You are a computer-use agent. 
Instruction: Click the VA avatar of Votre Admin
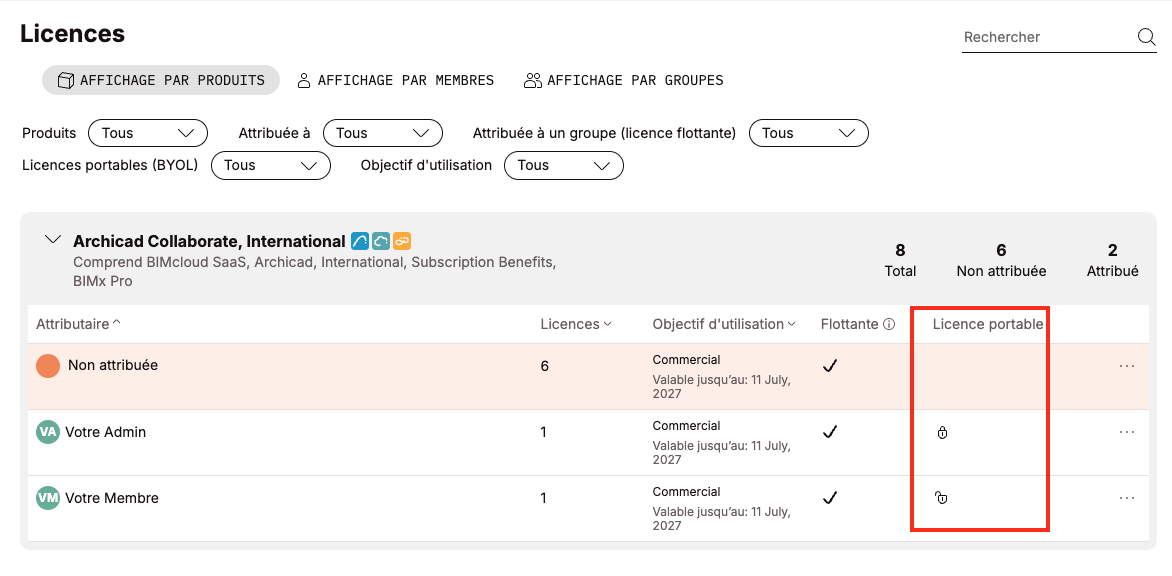coord(48,432)
